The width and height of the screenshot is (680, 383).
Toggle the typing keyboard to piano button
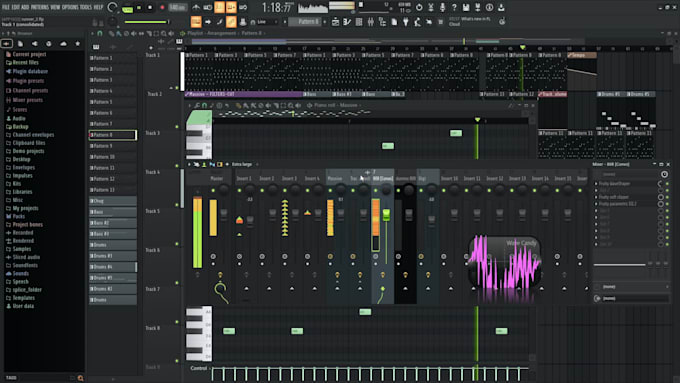point(196,21)
